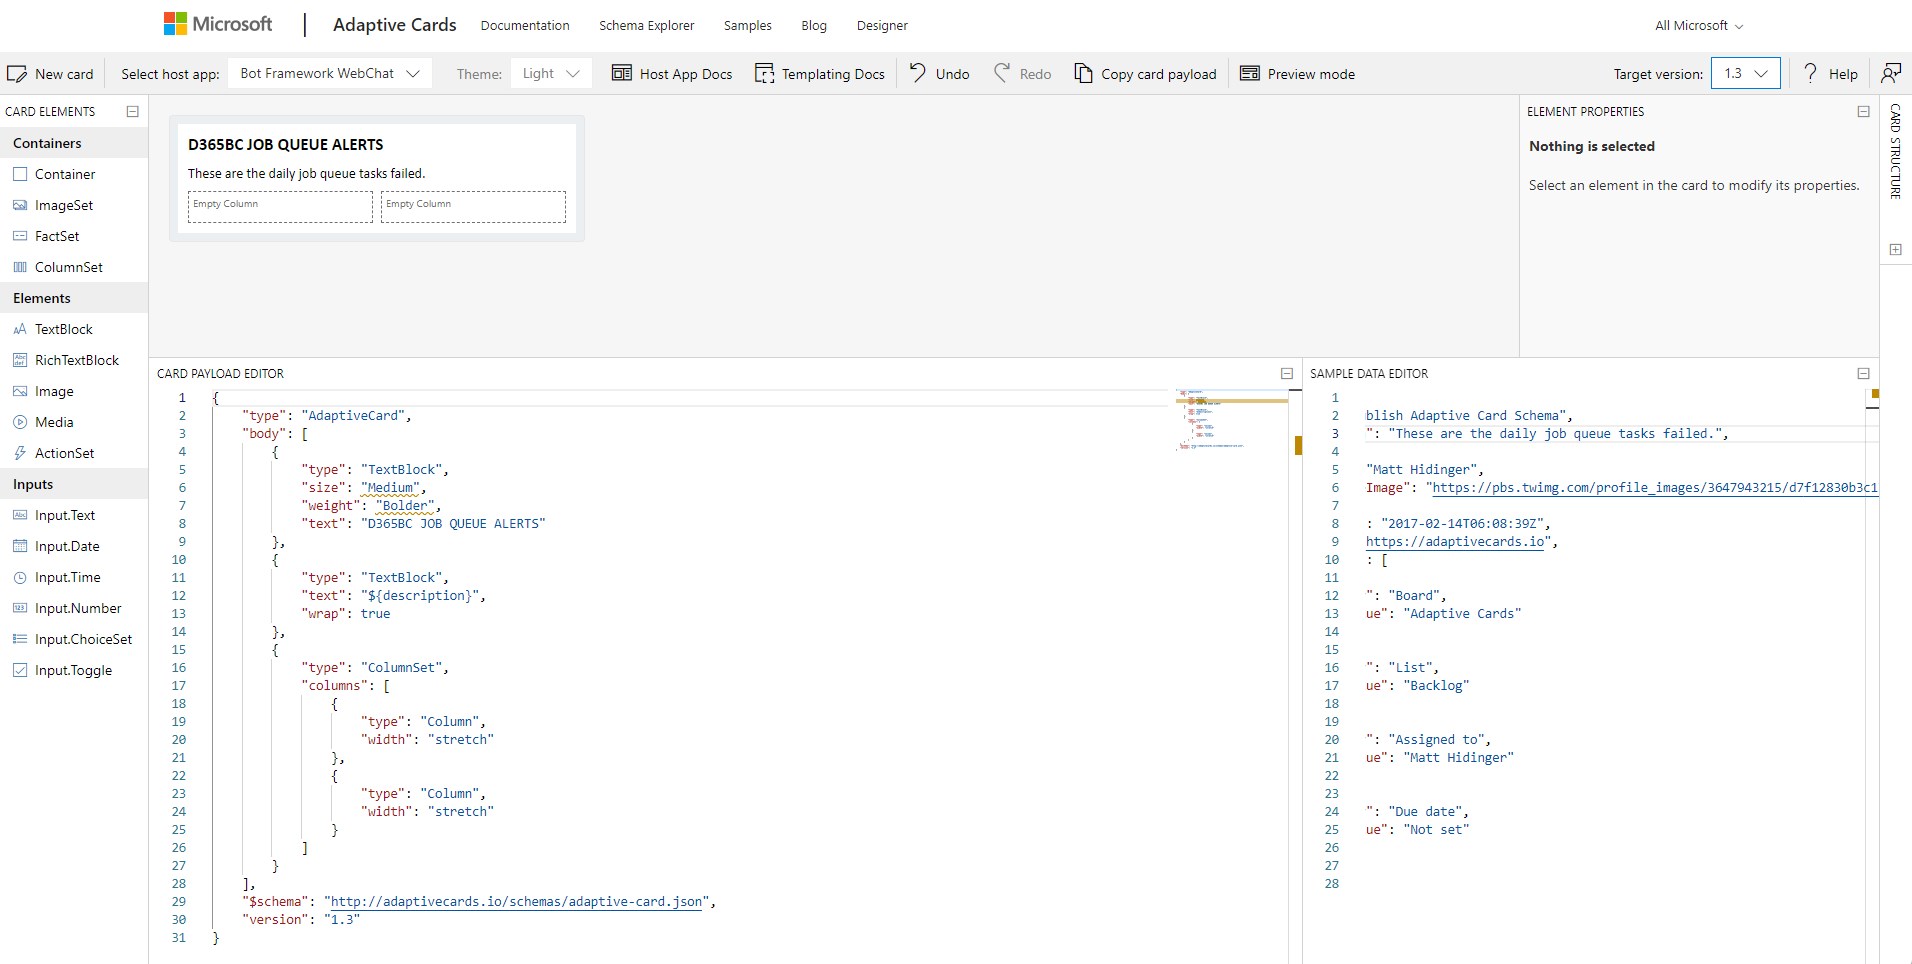Open the Schema Explorer nav item
The width and height of the screenshot is (1912, 964).
646,25
